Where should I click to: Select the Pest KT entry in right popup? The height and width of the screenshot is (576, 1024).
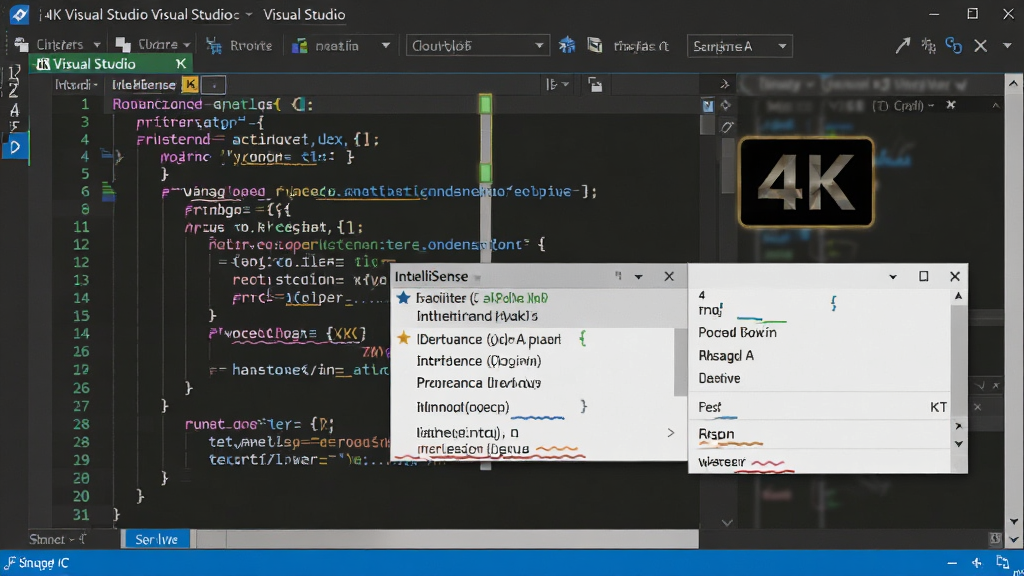click(x=822, y=407)
